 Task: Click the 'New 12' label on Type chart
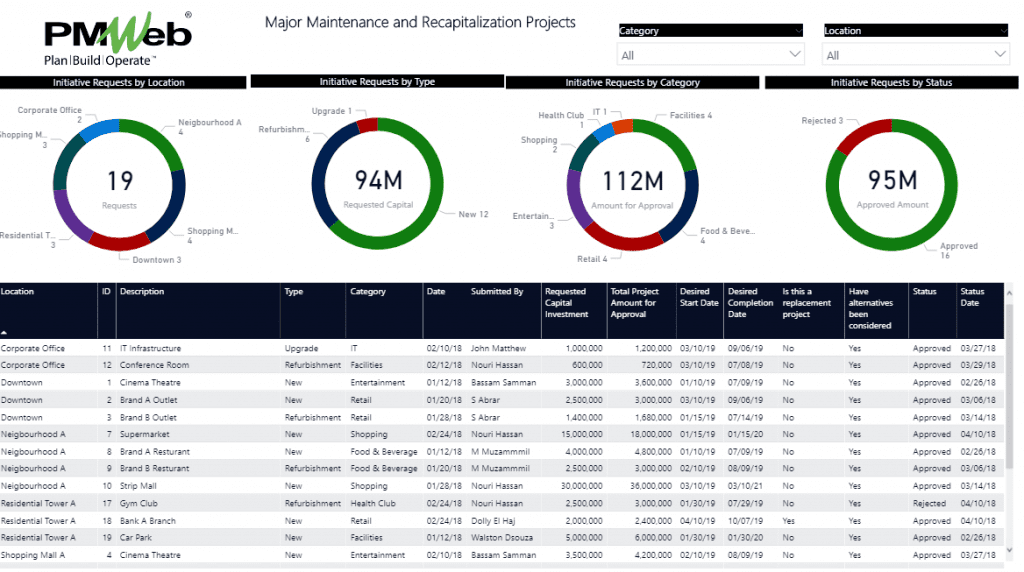coord(473,214)
